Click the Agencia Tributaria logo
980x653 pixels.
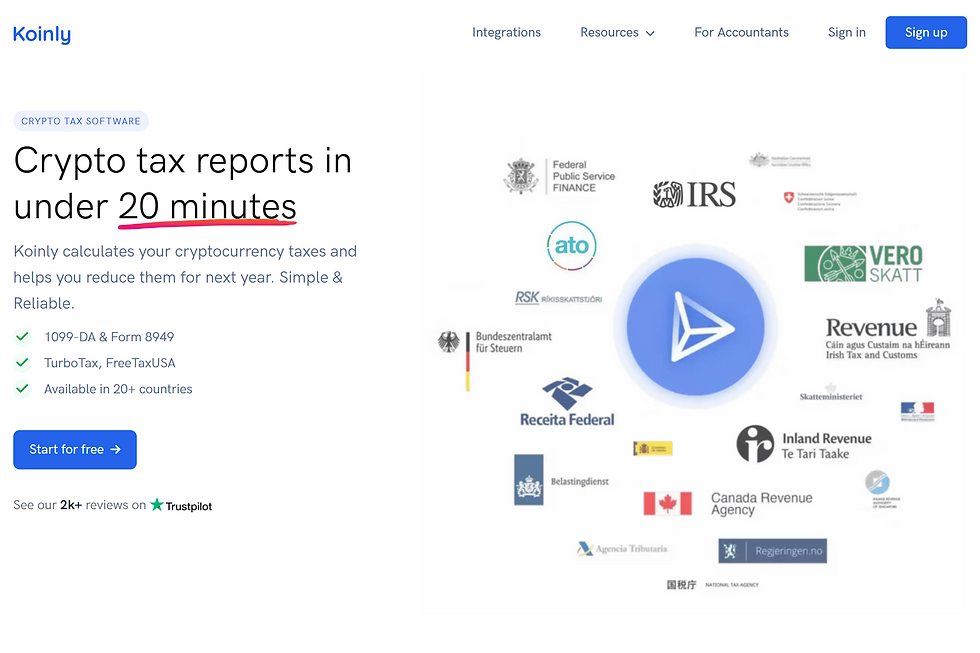tap(622, 549)
